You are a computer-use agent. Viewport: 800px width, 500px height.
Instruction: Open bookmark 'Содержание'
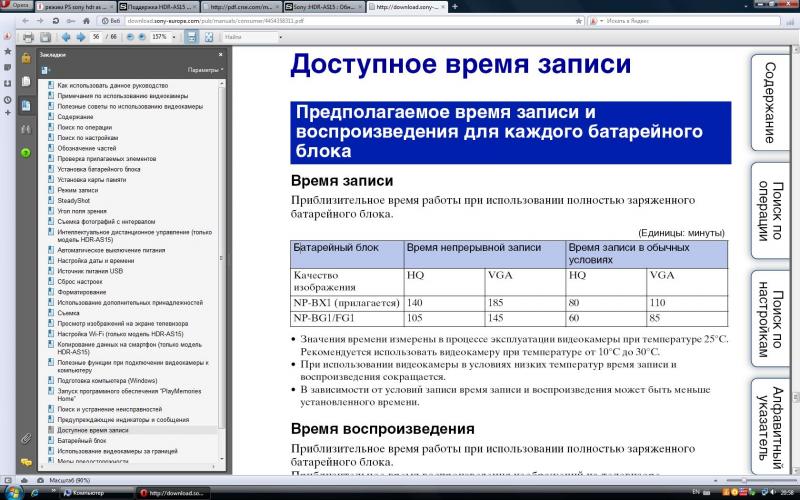(75, 117)
